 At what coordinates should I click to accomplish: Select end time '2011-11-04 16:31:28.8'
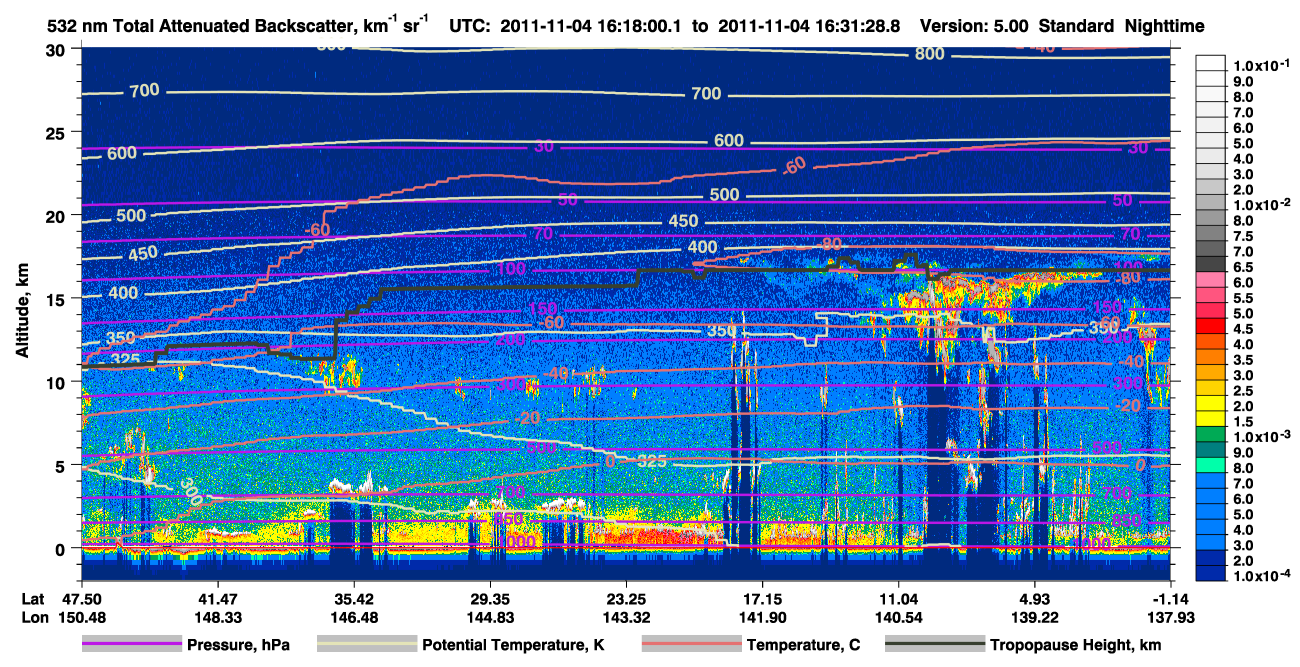pos(806,26)
